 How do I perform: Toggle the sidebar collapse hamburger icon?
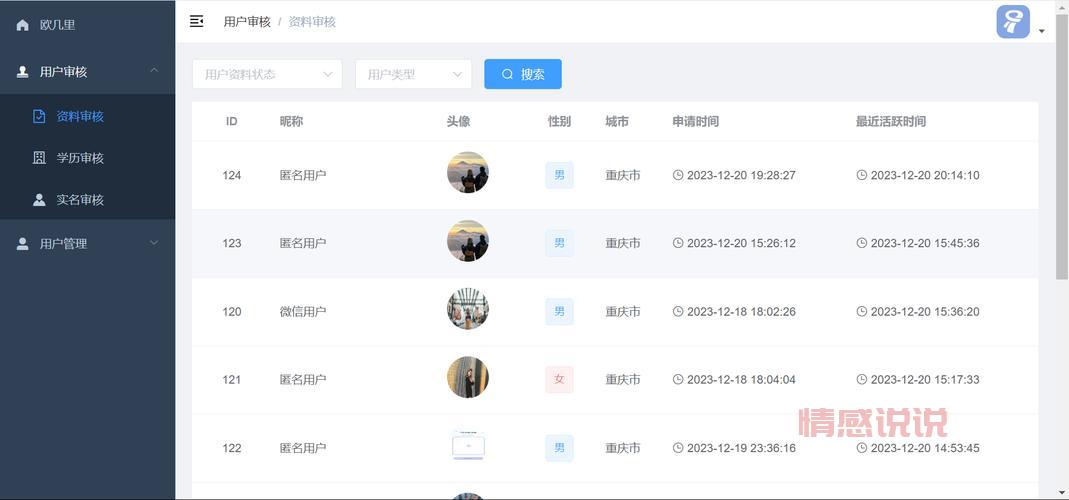click(x=196, y=22)
